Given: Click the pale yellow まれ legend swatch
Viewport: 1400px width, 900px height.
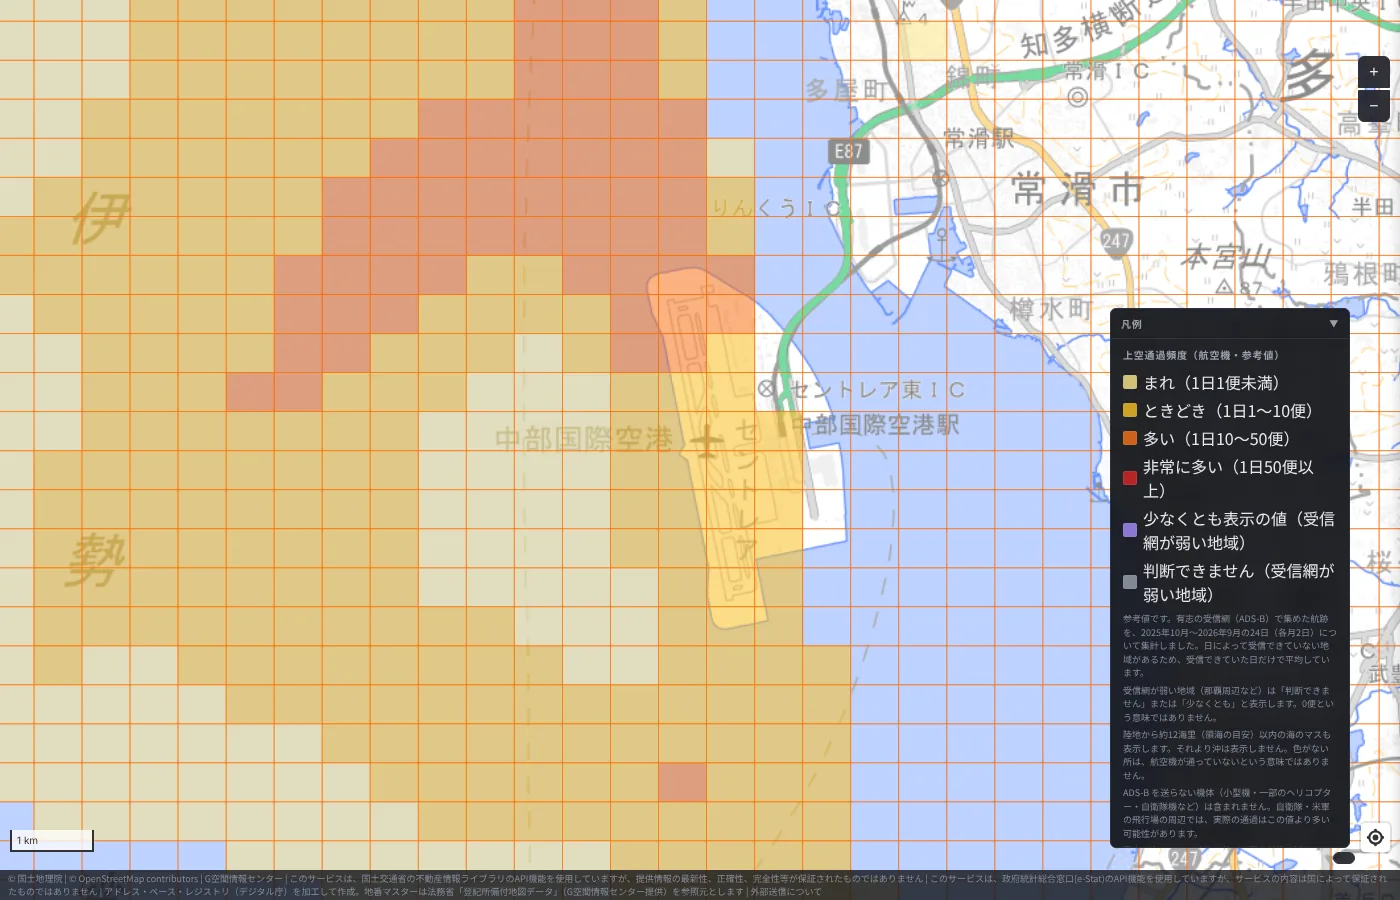Looking at the screenshot, I should tap(1130, 382).
